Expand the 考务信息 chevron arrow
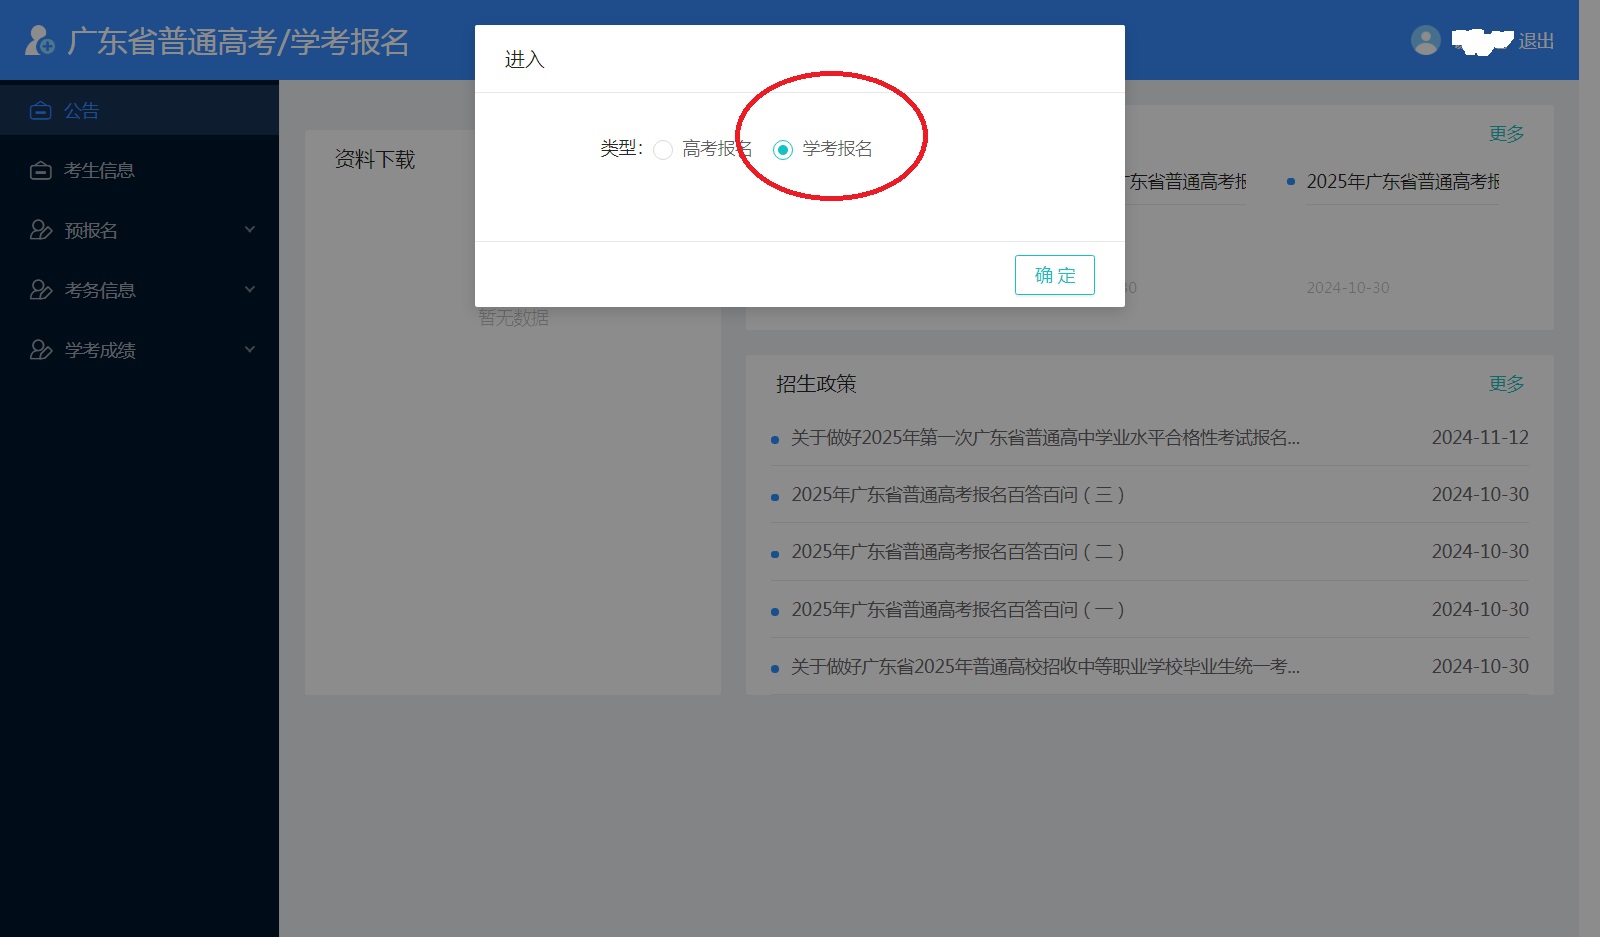The image size is (1600, 937). pos(250,289)
